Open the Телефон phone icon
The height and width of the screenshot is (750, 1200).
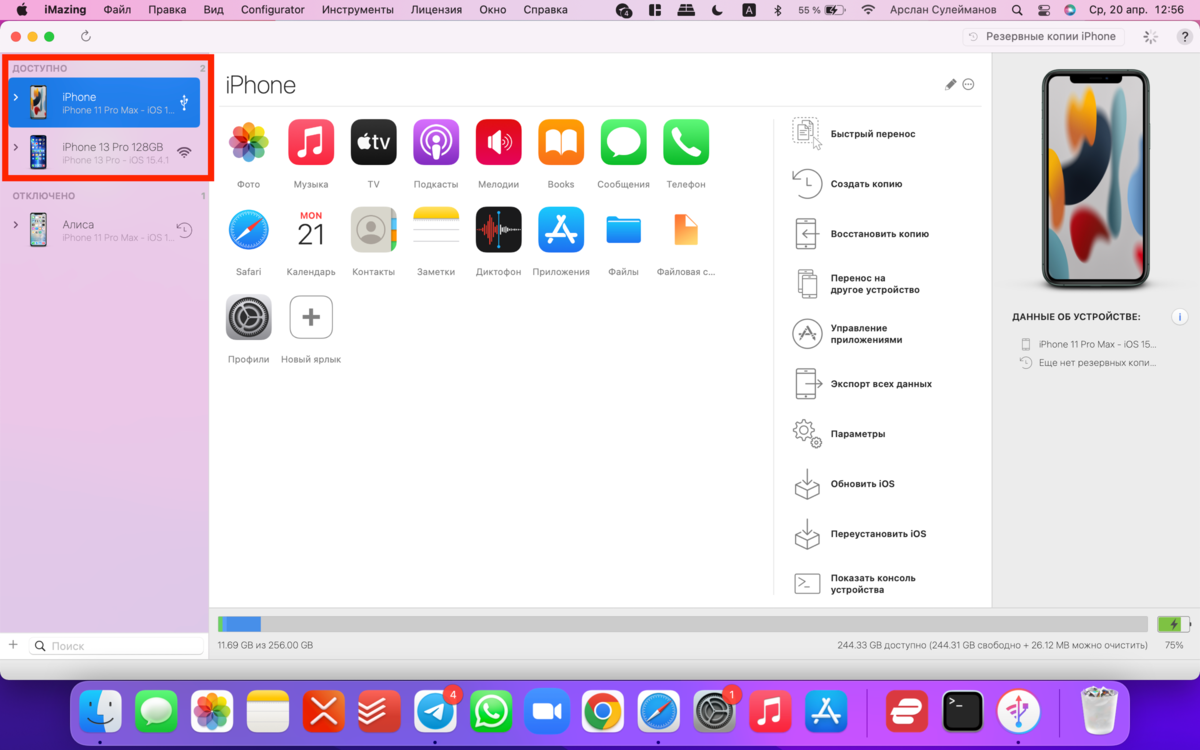(686, 142)
